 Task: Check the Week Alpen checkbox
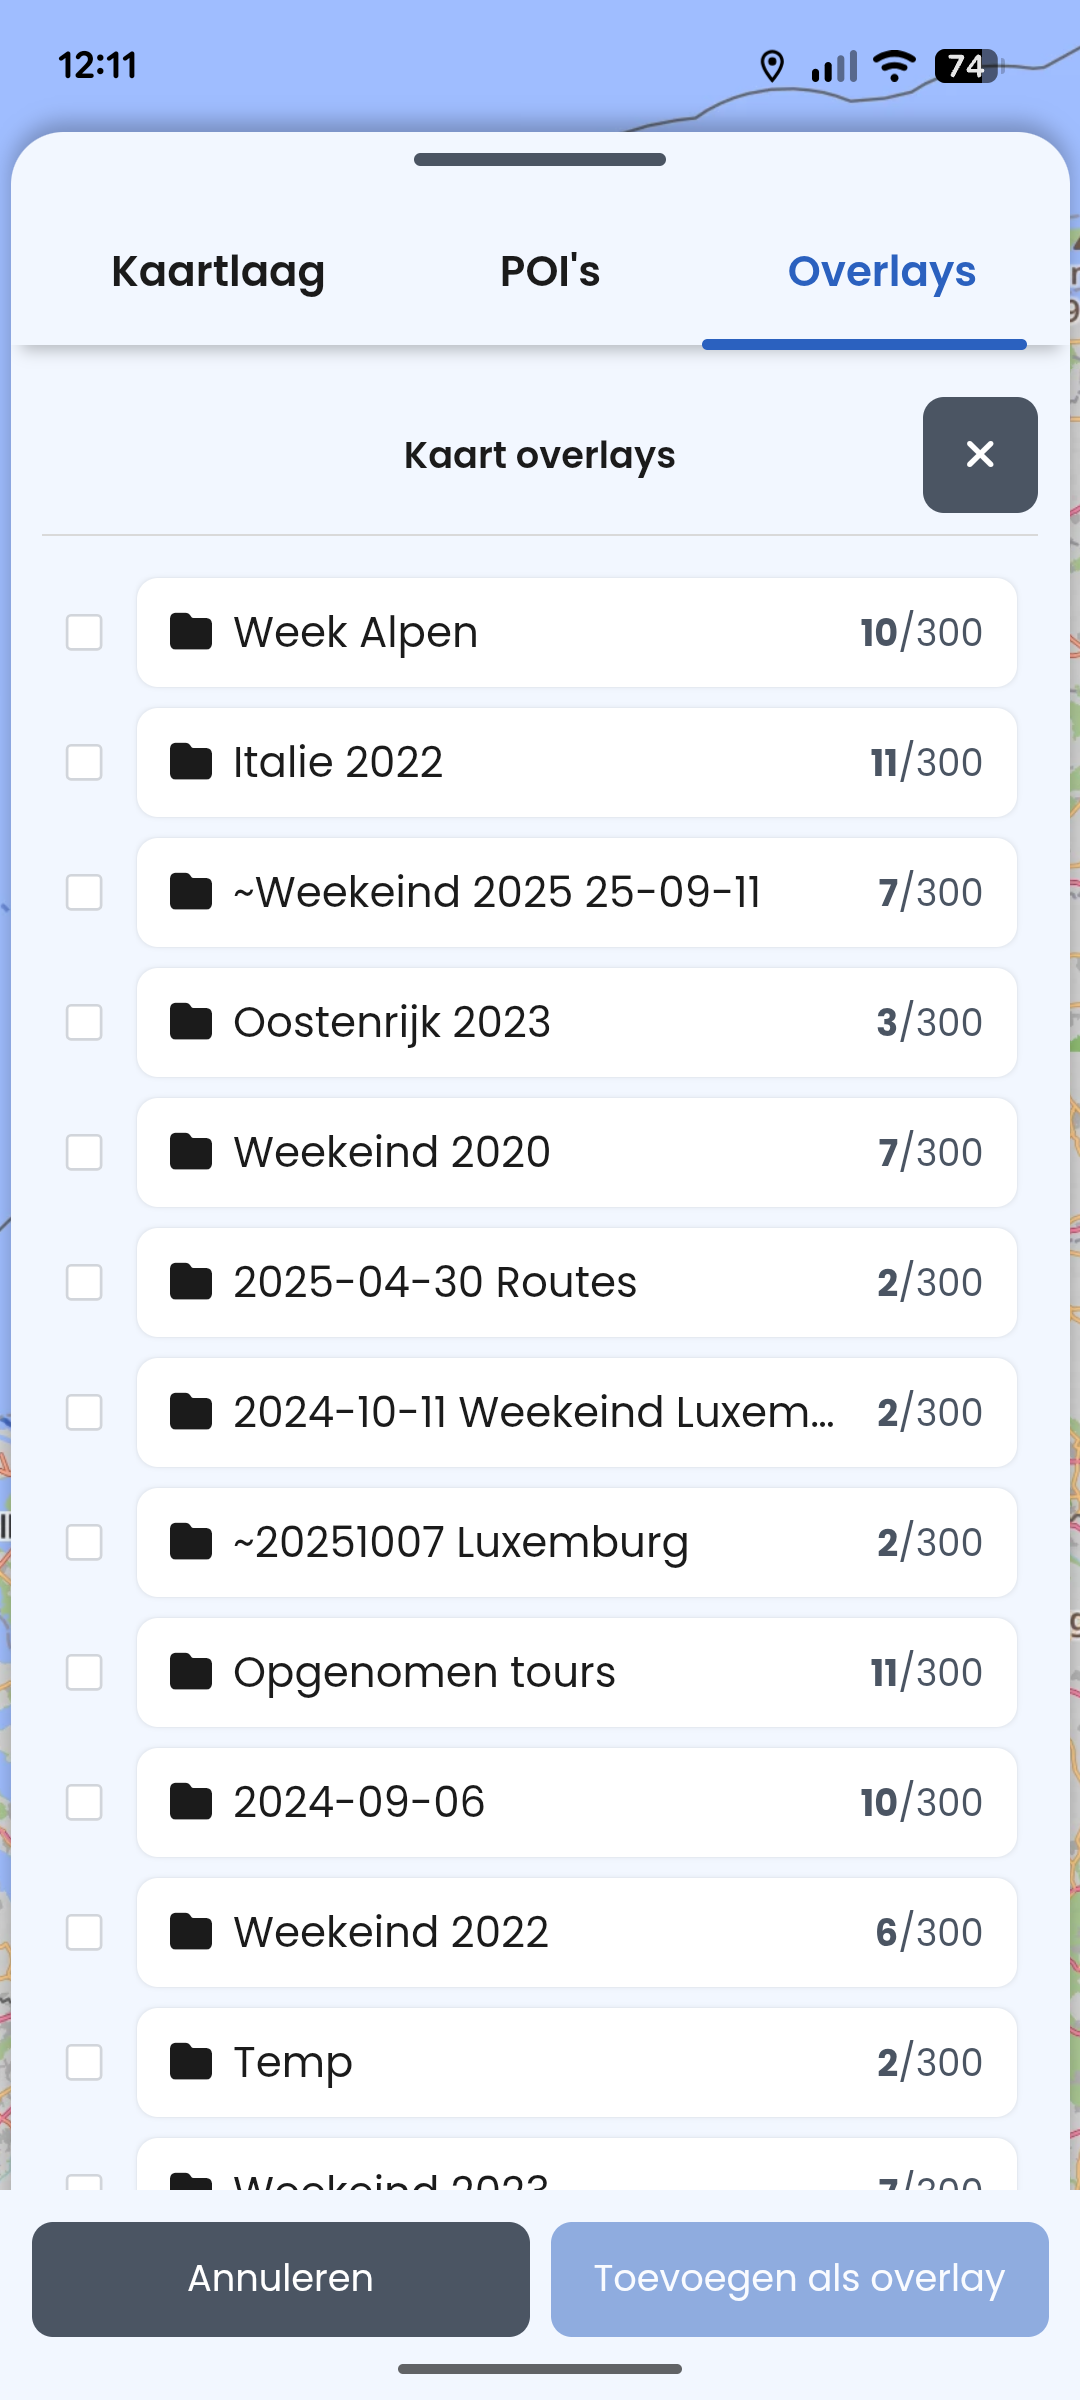[x=84, y=632]
